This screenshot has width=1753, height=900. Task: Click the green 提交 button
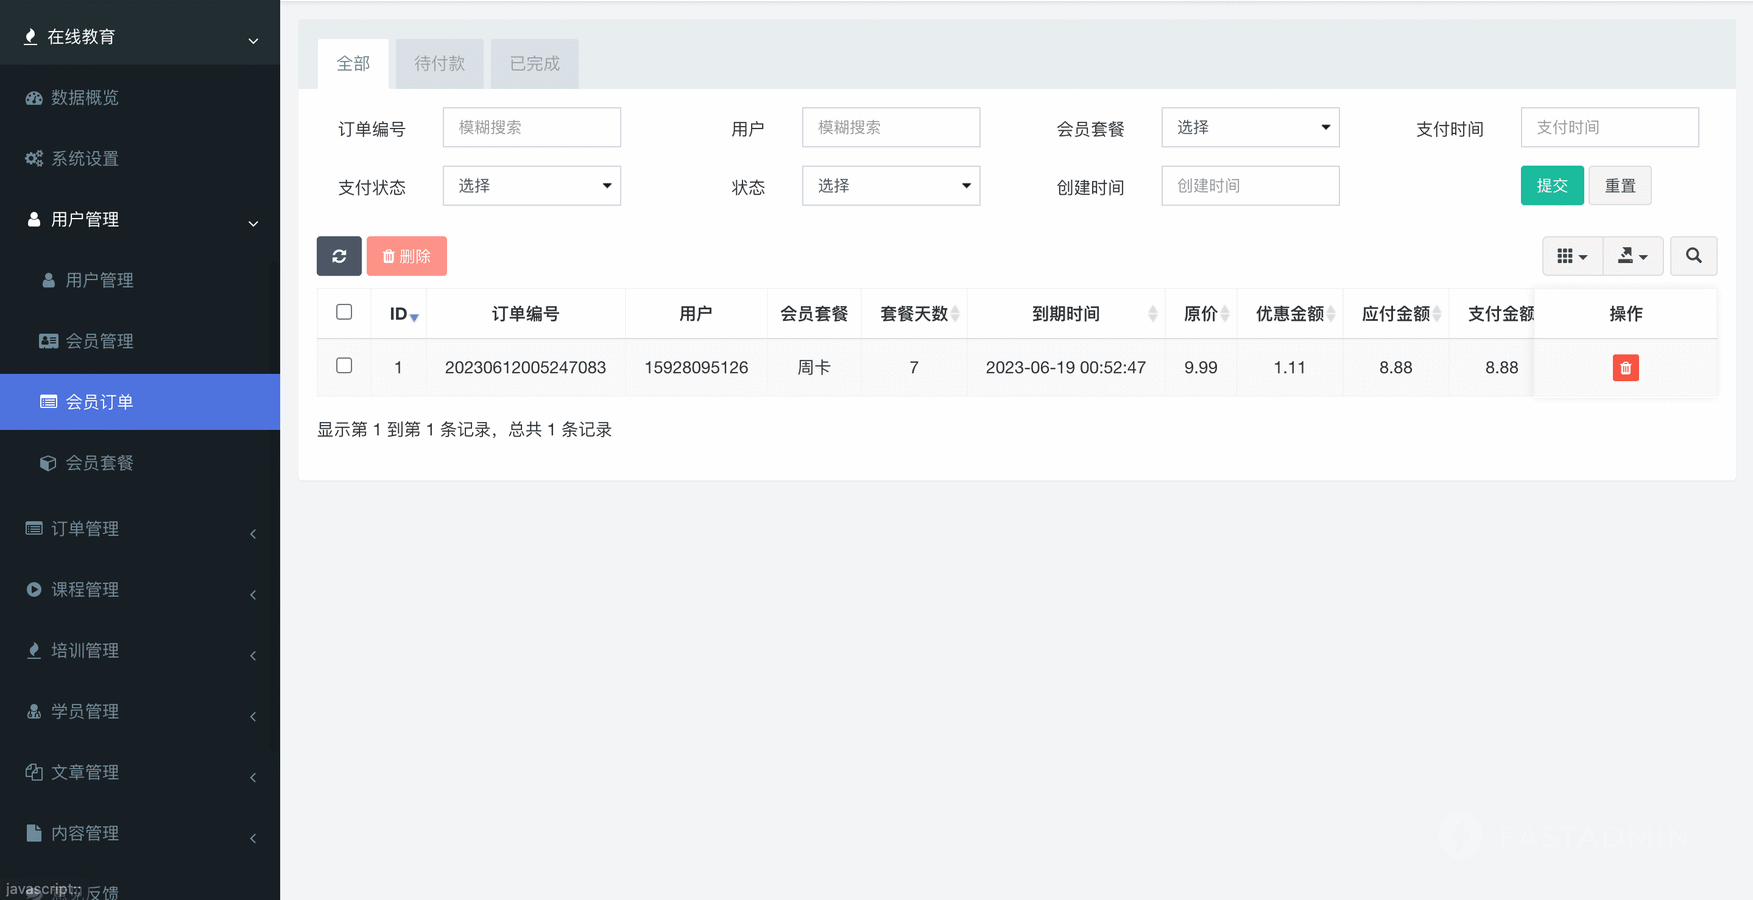point(1551,186)
